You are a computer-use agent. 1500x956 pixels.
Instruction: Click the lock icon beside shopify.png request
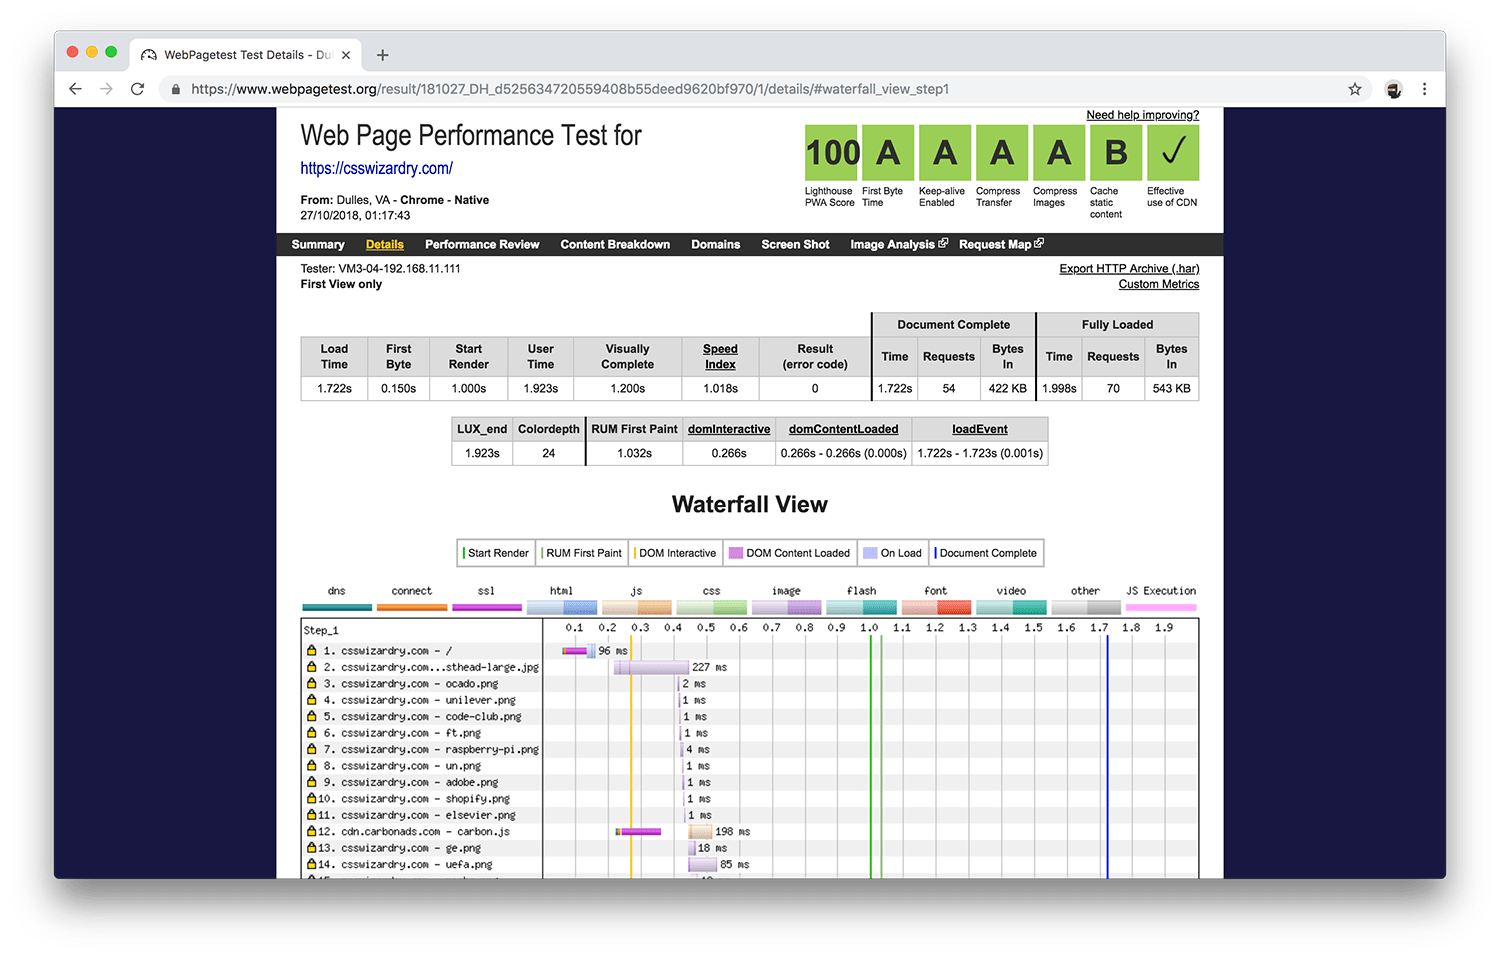click(312, 798)
